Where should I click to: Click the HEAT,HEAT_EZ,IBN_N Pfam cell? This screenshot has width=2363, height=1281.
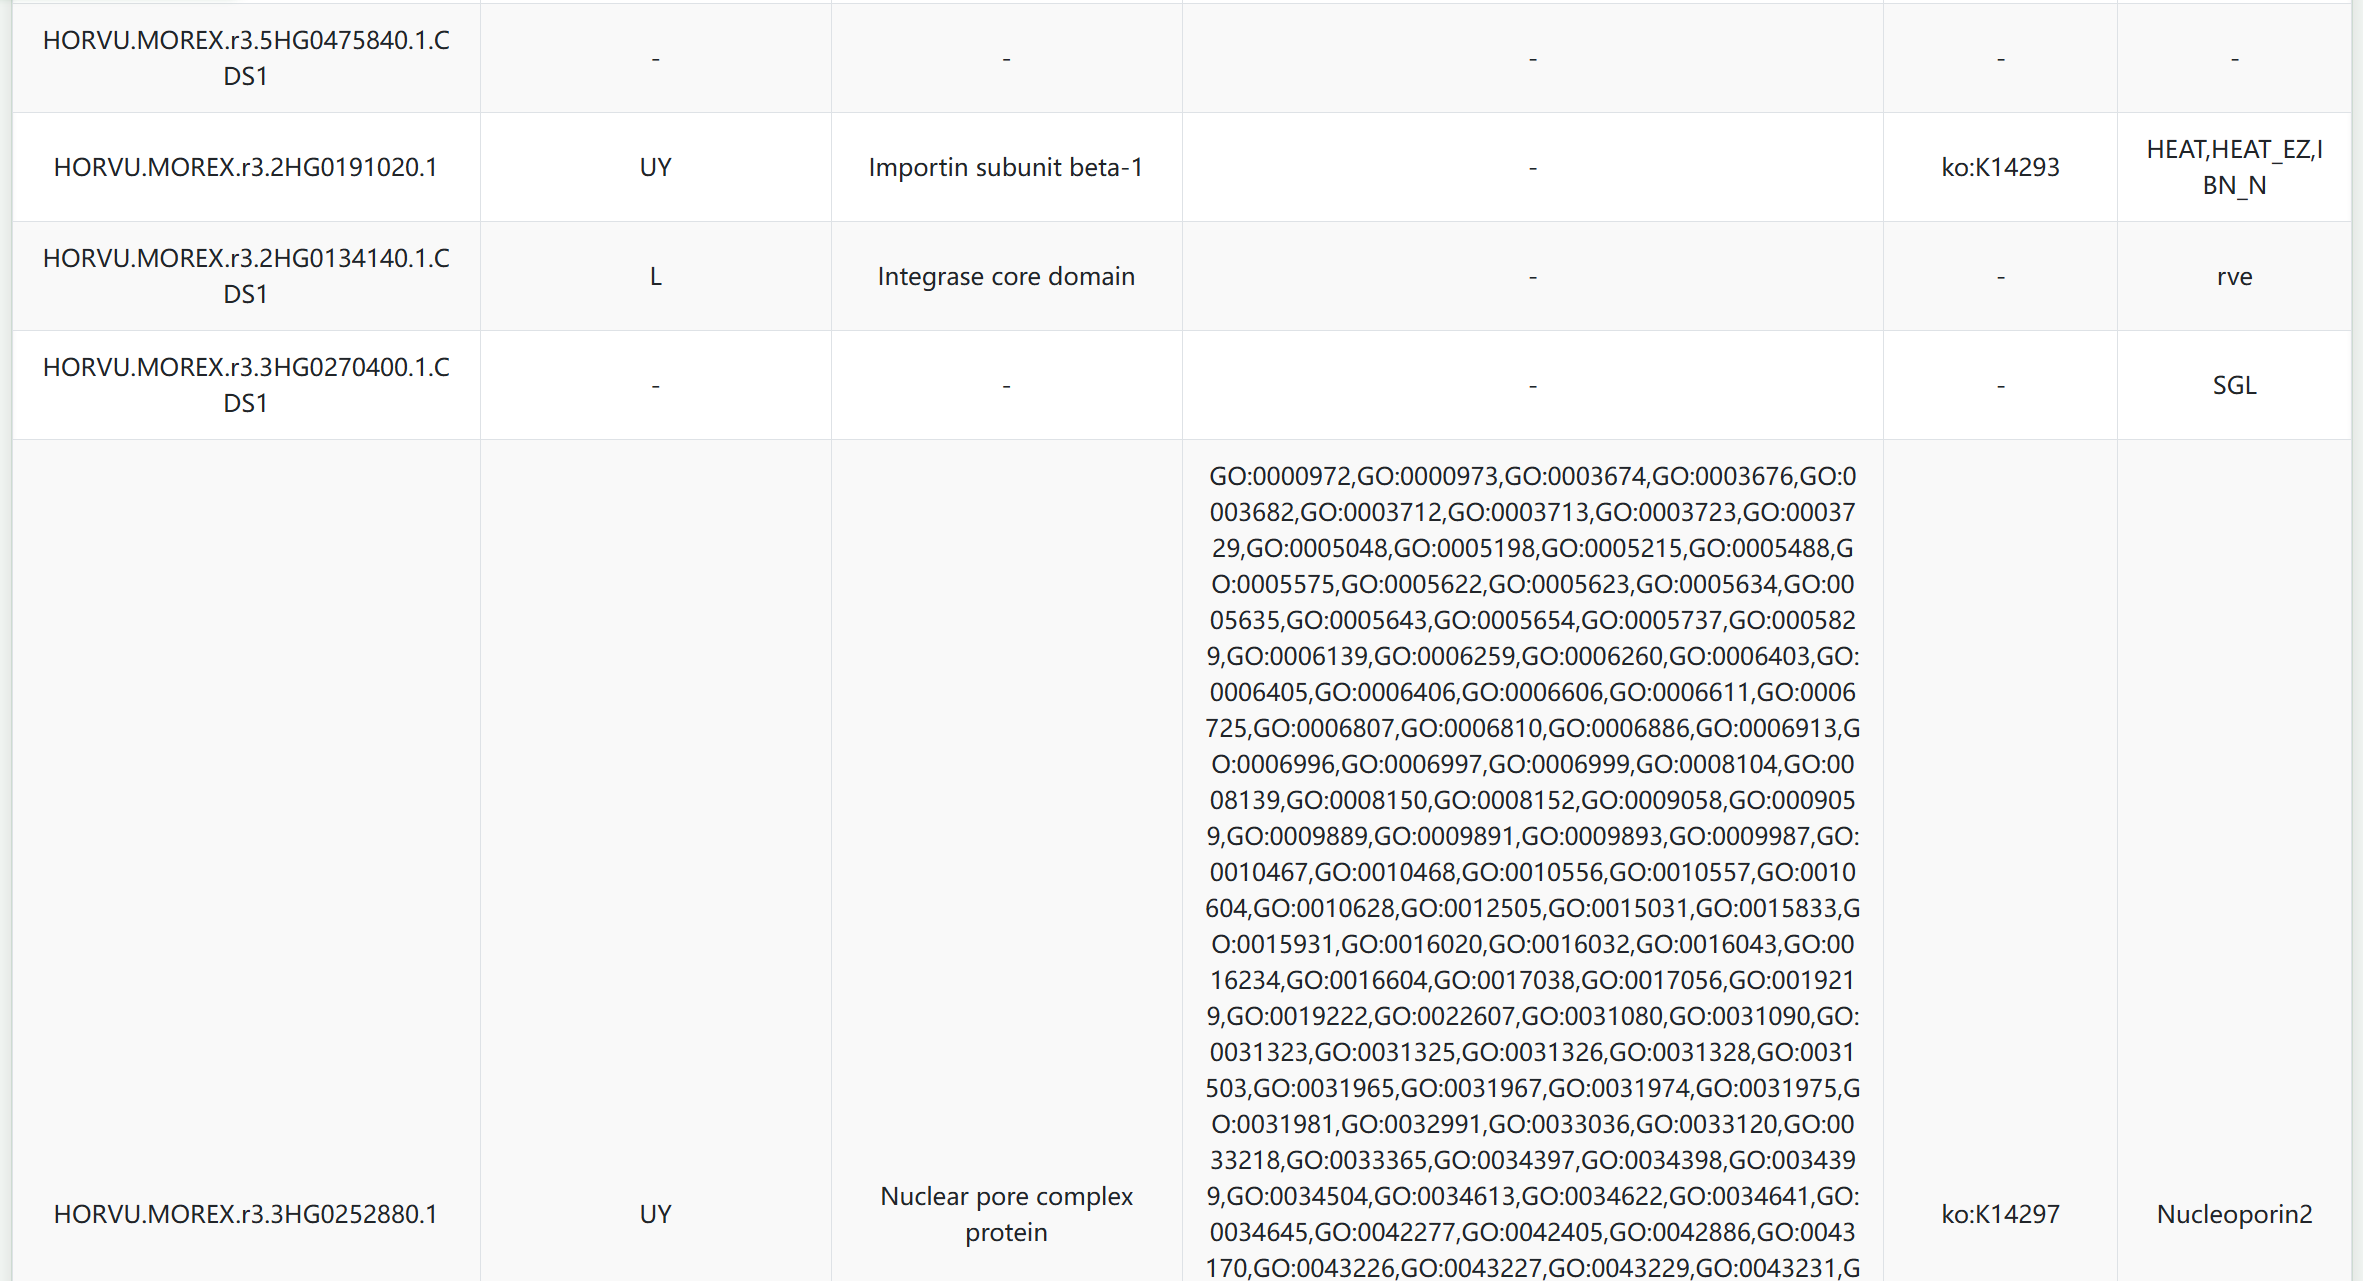click(x=2234, y=167)
